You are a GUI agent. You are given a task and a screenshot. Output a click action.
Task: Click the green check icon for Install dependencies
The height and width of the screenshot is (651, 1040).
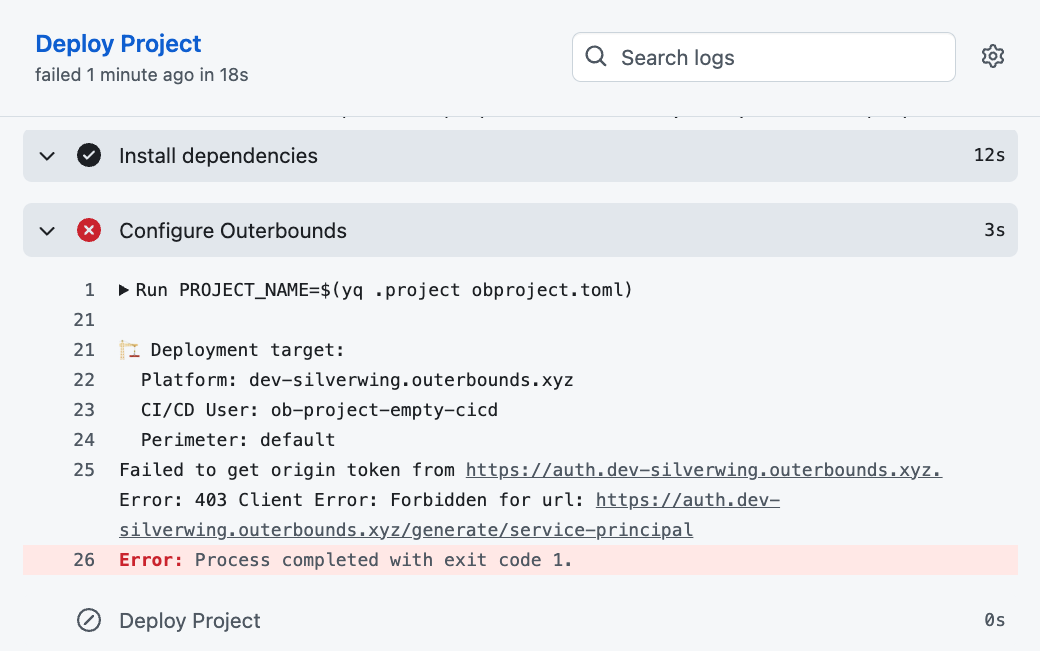coord(89,155)
